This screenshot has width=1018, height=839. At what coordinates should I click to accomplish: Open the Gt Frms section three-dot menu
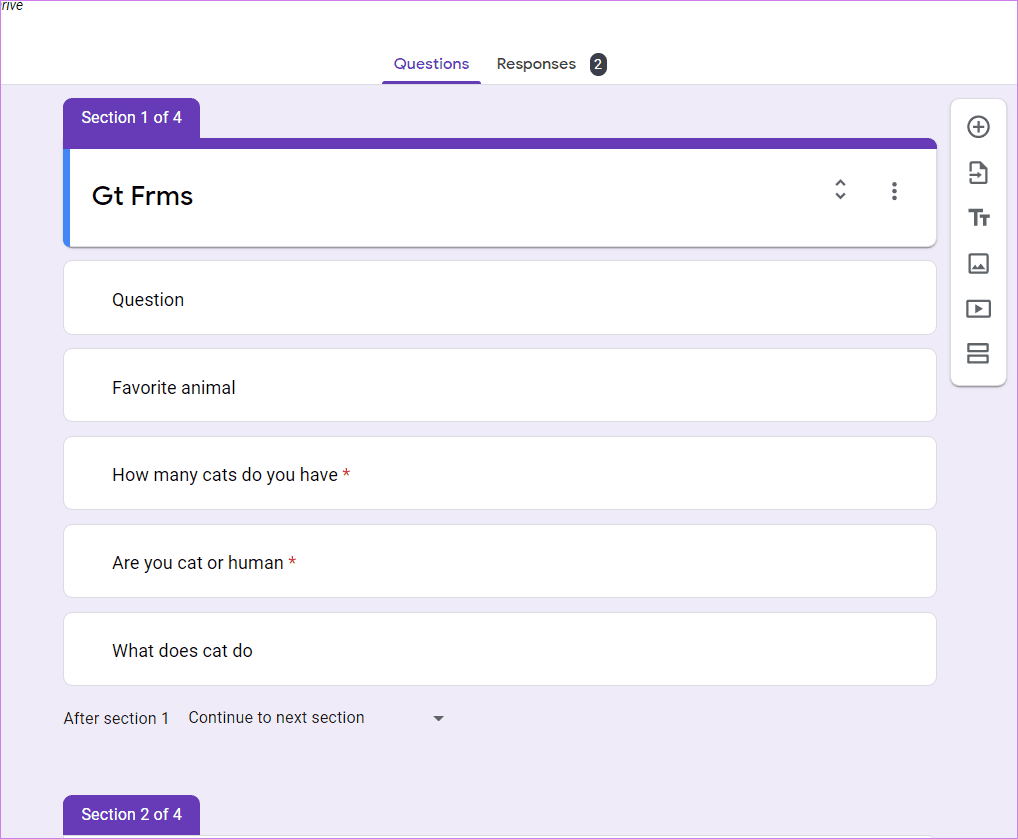coord(894,191)
